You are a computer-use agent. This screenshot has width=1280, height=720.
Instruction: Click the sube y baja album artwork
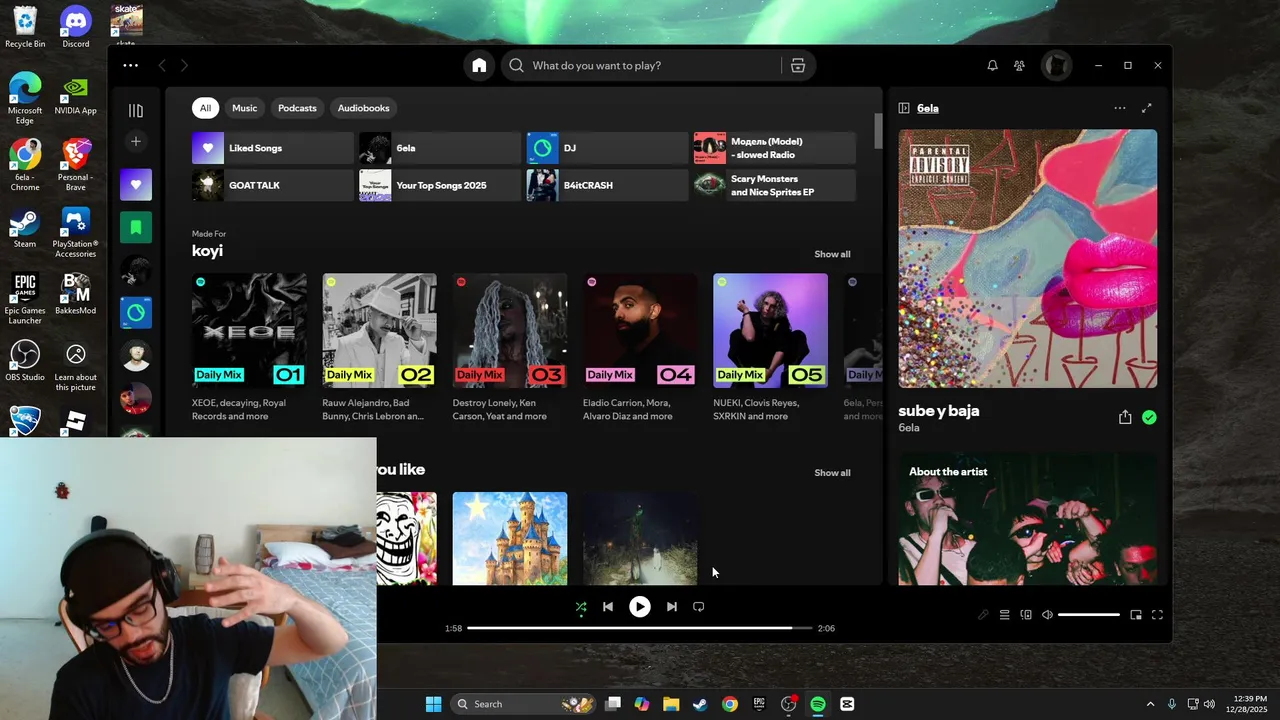(x=1028, y=258)
